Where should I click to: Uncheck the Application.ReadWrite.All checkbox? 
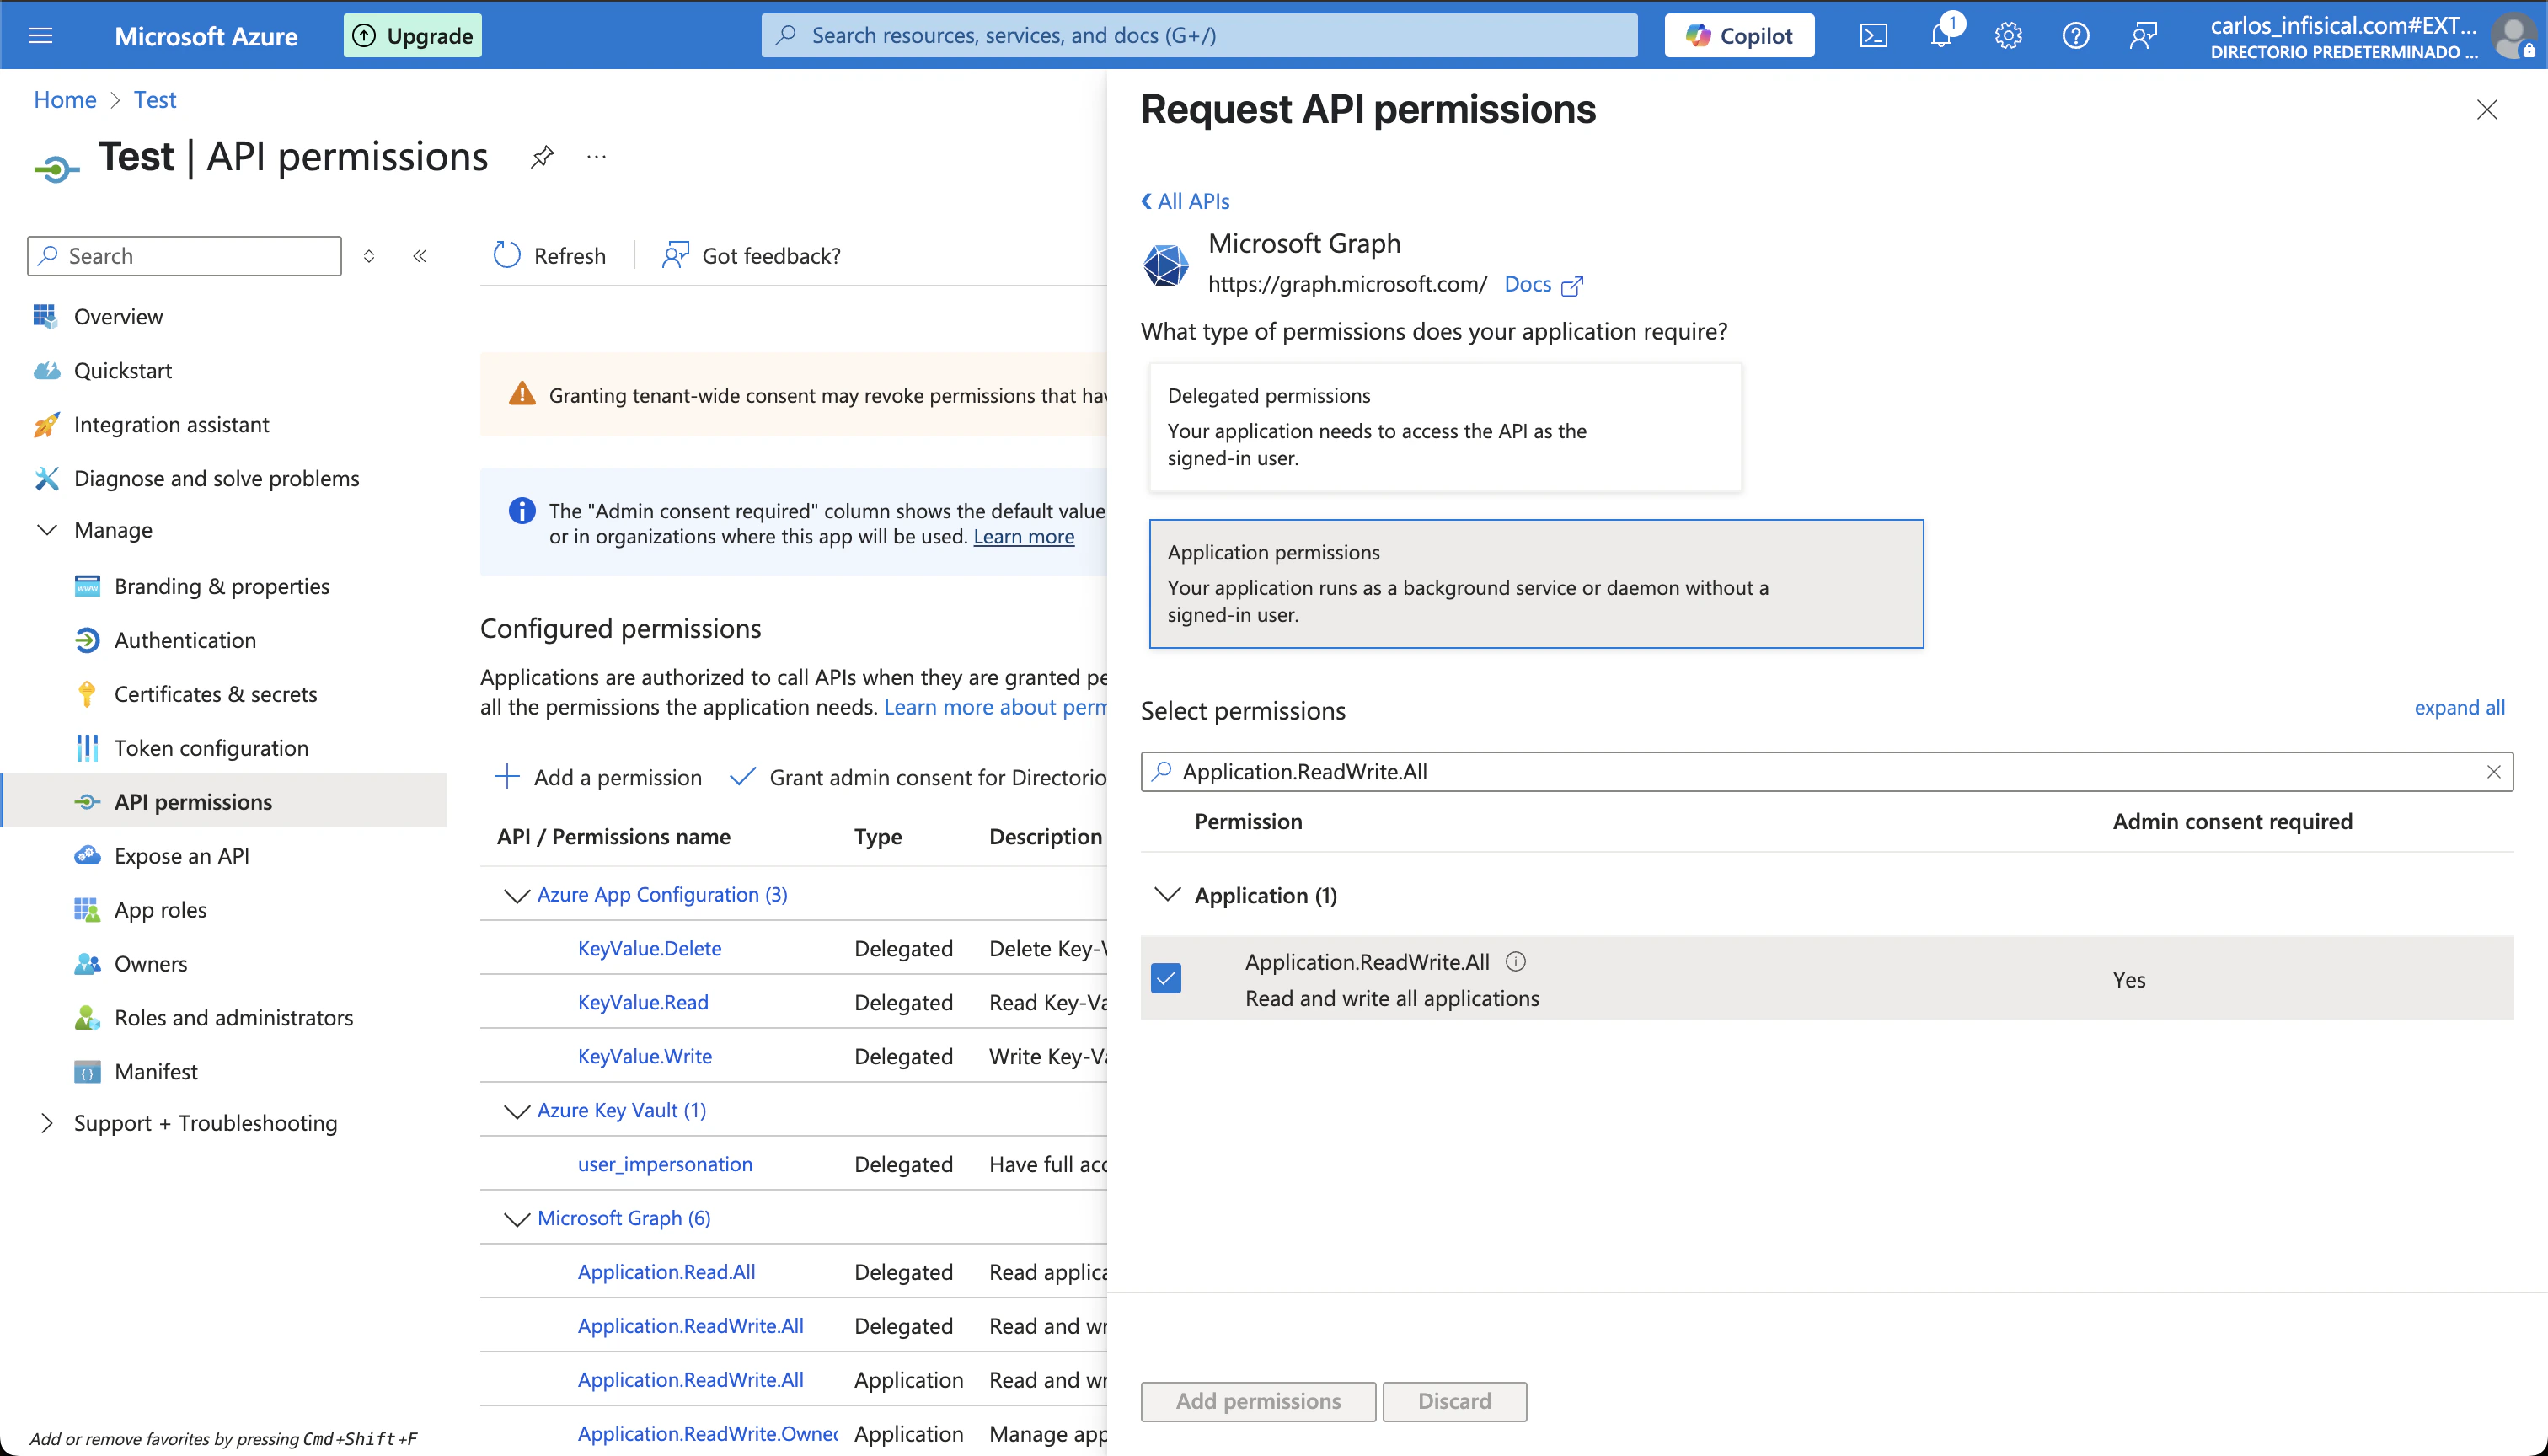click(x=1166, y=978)
